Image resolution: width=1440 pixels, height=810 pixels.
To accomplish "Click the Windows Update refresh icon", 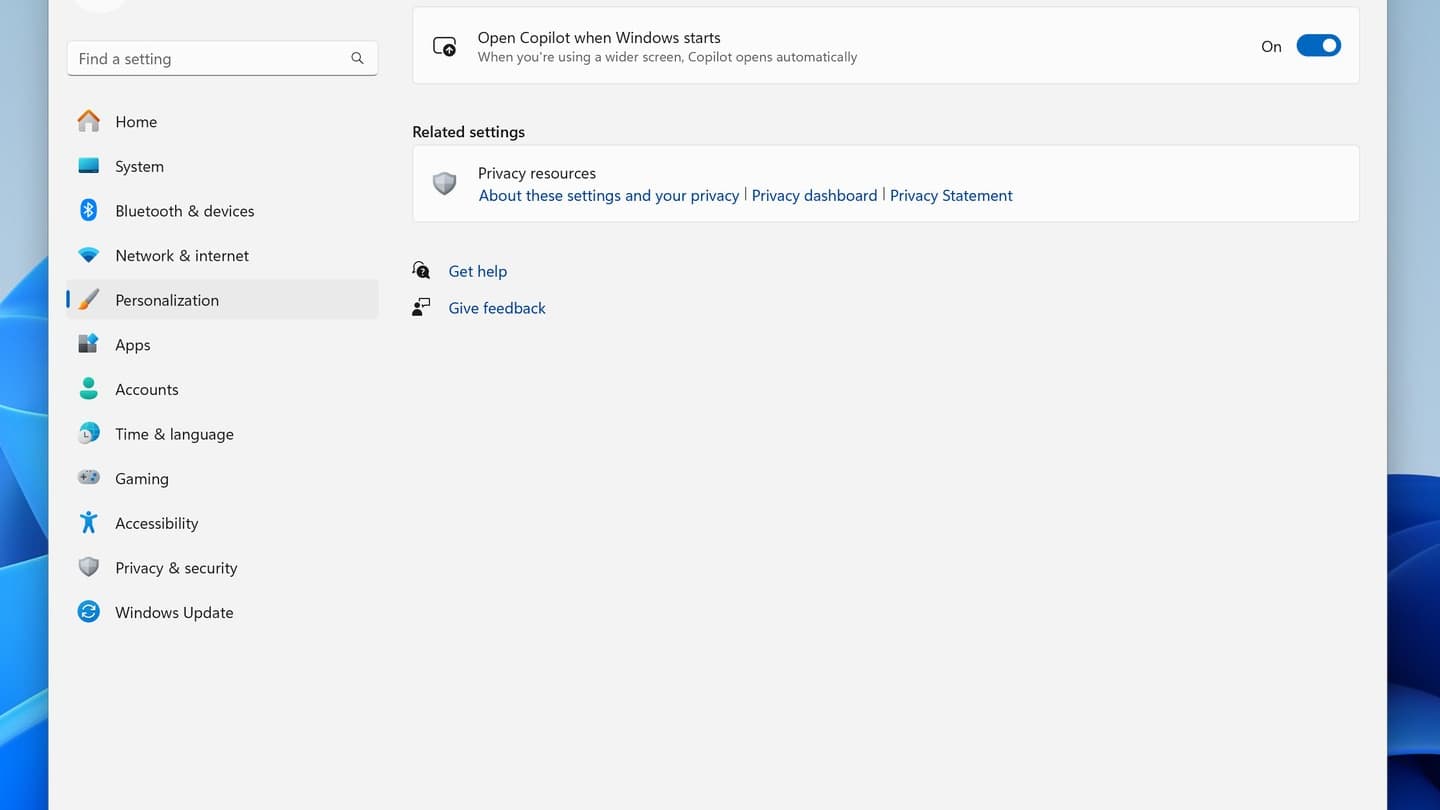I will [x=89, y=612].
